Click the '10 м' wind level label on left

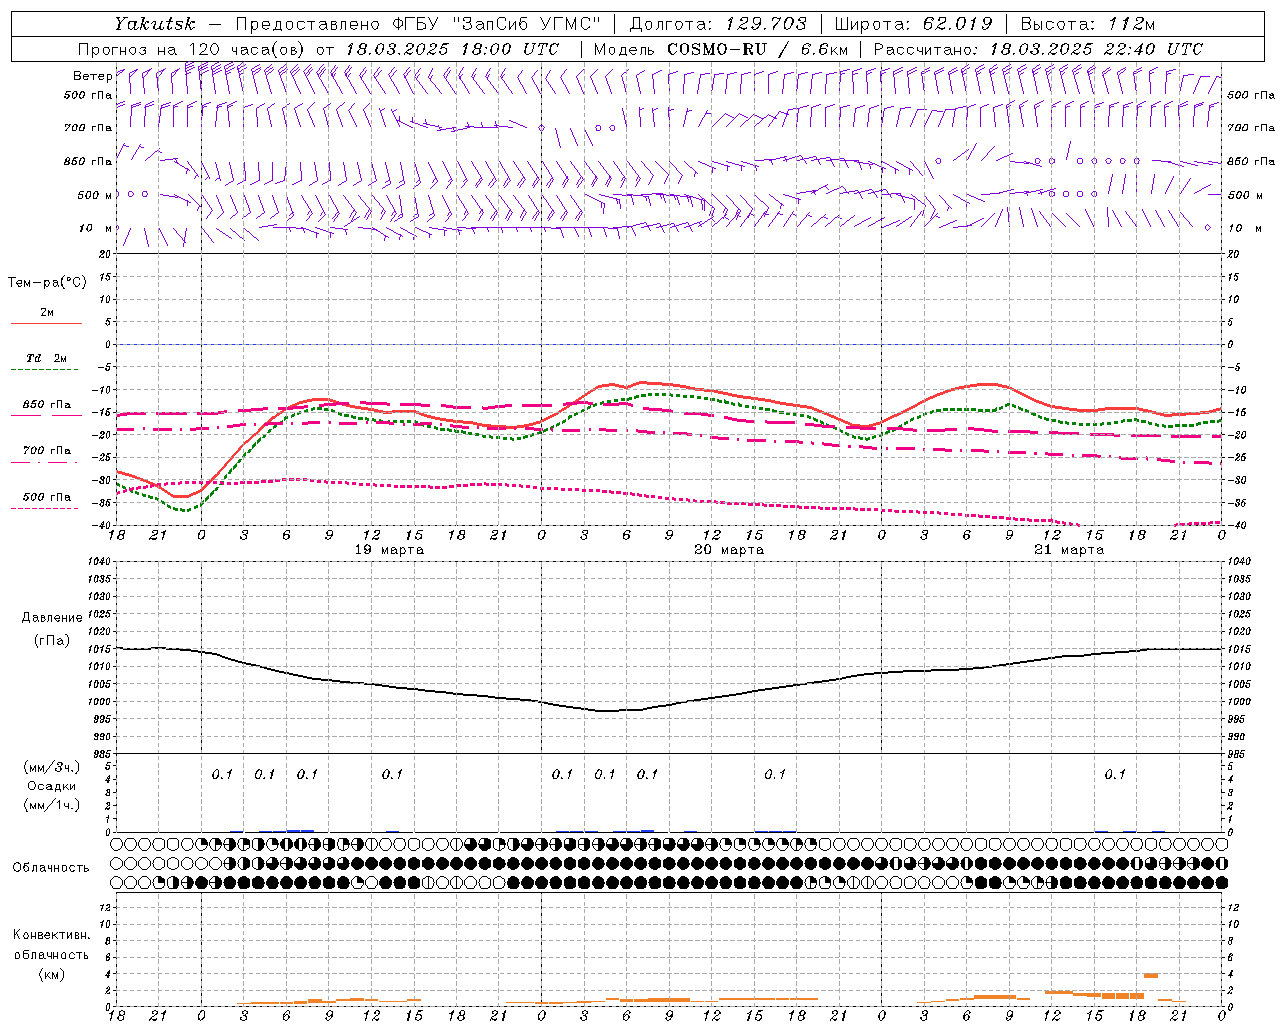(94, 229)
